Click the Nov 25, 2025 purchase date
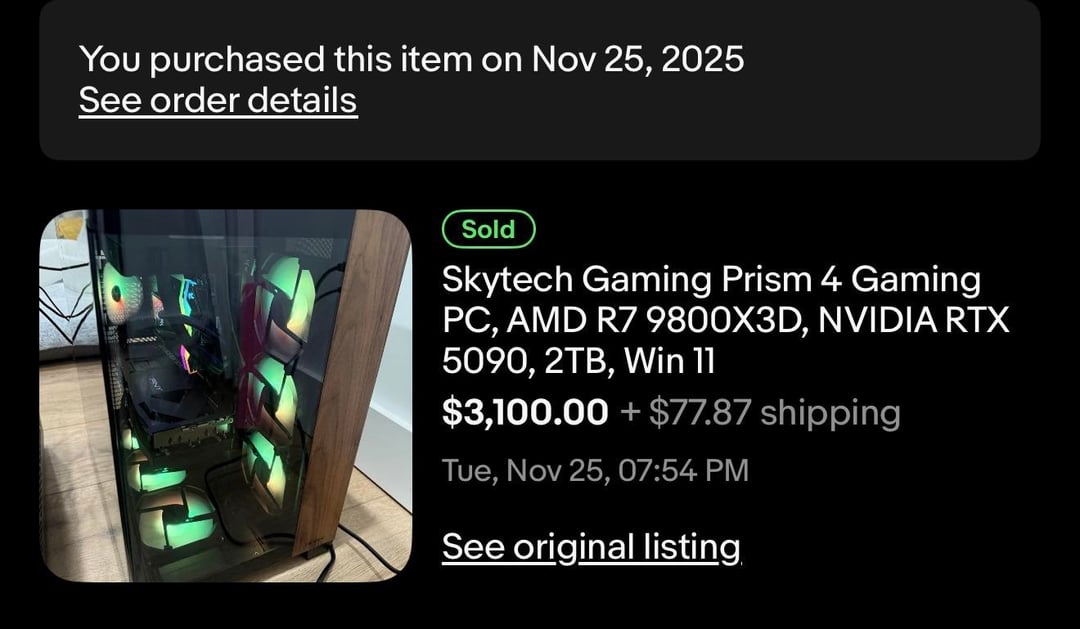This screenshot has height=629, width=1080. click(x=638, y=59)
